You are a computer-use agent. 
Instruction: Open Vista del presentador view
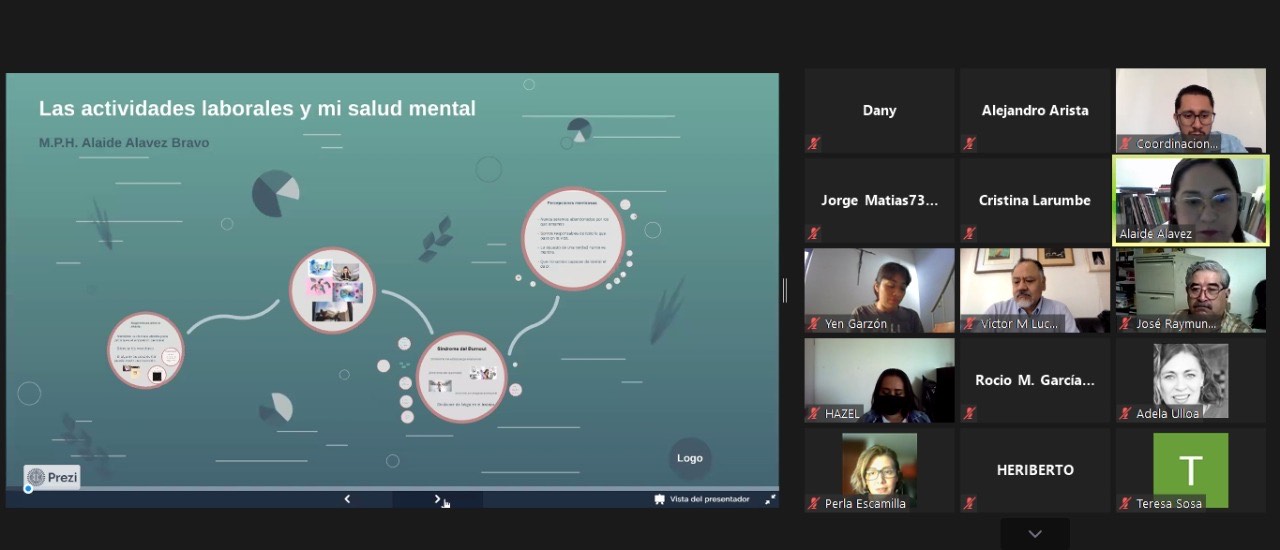pyautogui.click(x=702, y=499)
